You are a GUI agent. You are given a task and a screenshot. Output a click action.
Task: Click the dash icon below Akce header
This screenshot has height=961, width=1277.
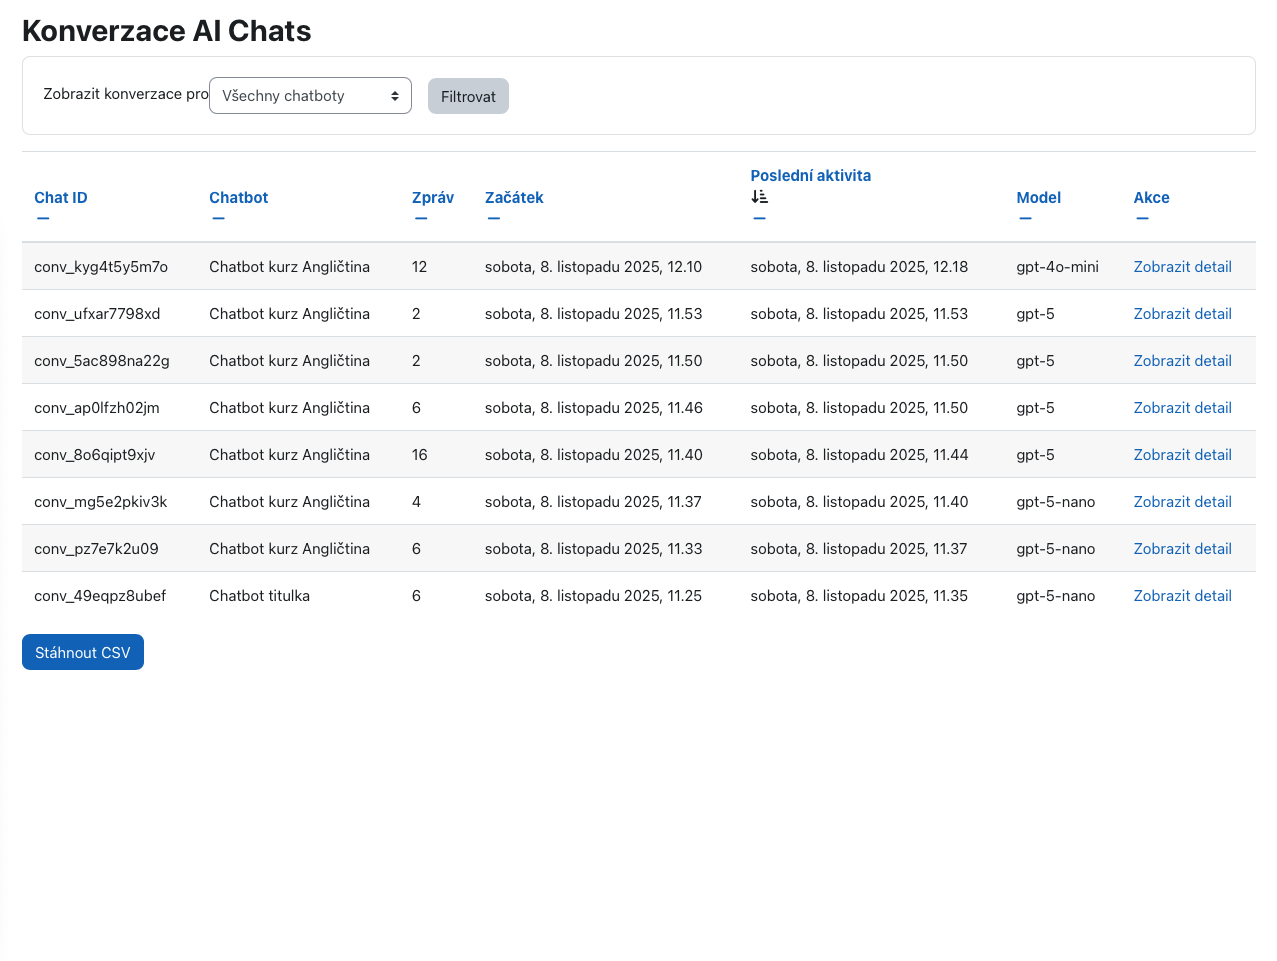tap(1142, 219)
